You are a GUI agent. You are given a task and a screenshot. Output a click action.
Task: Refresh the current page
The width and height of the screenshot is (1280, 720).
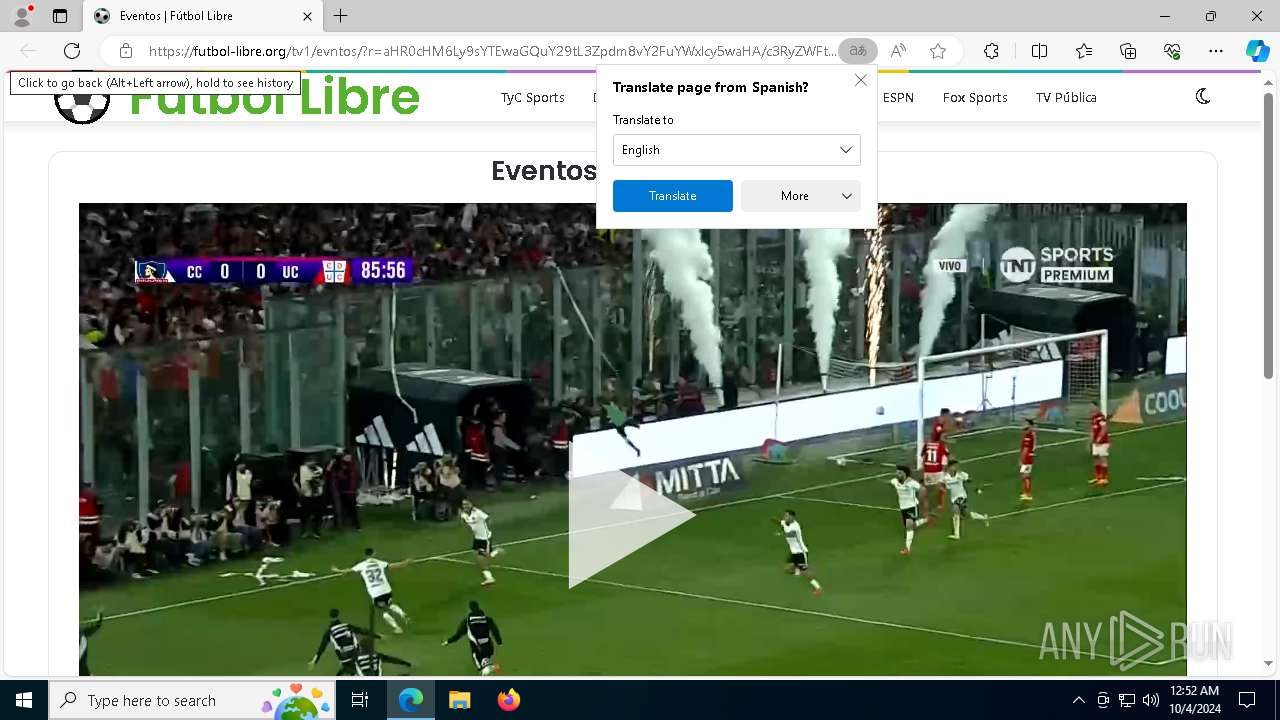[72, 51]
